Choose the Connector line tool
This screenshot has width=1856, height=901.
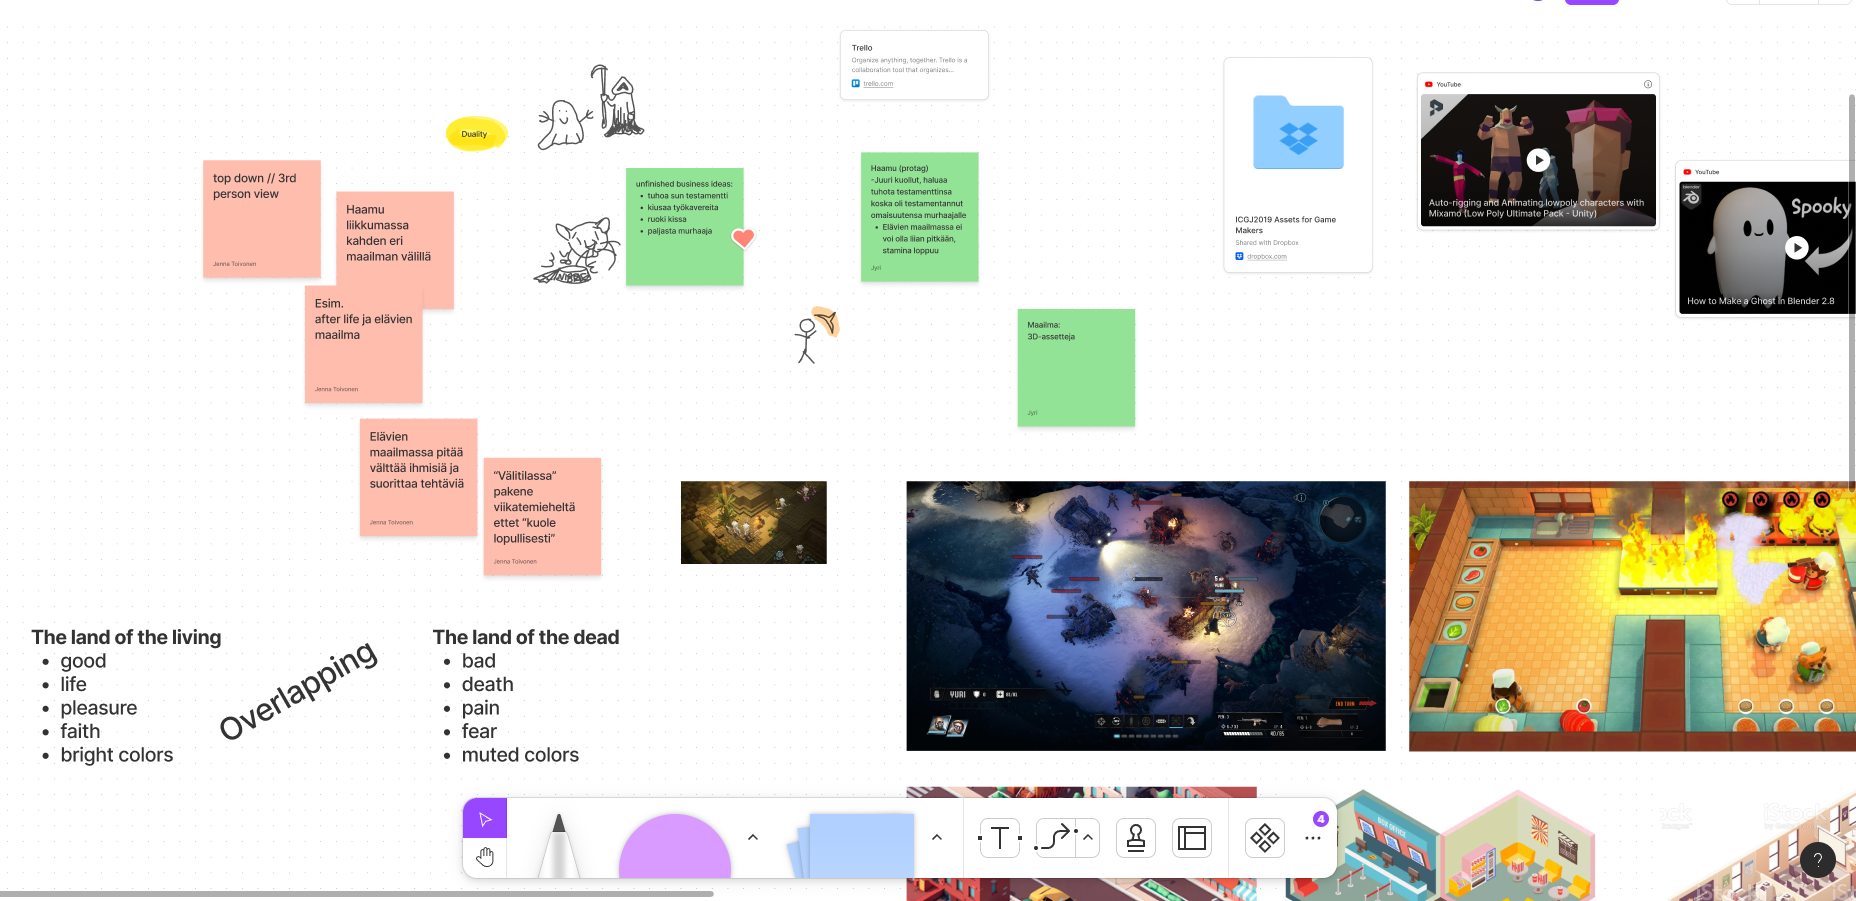(x=1056, y=838)
